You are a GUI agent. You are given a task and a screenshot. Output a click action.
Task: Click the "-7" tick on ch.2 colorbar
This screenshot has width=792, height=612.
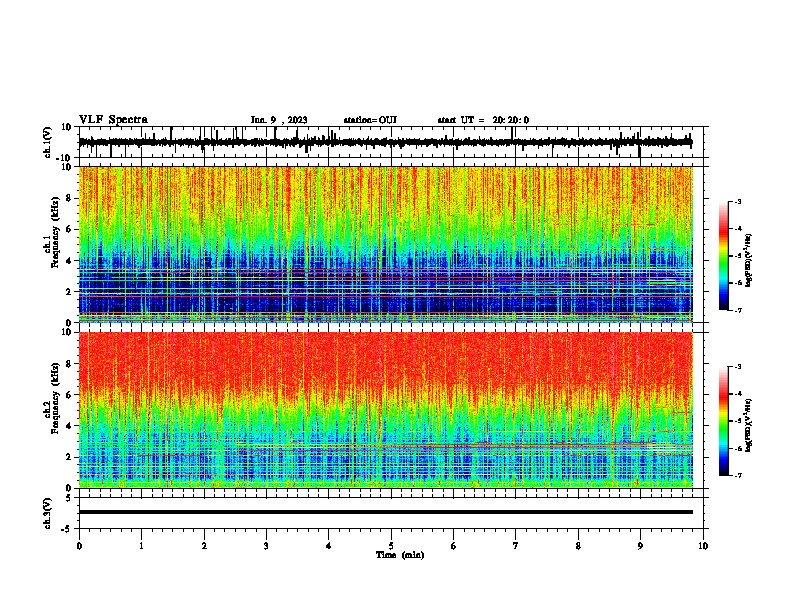738,475
